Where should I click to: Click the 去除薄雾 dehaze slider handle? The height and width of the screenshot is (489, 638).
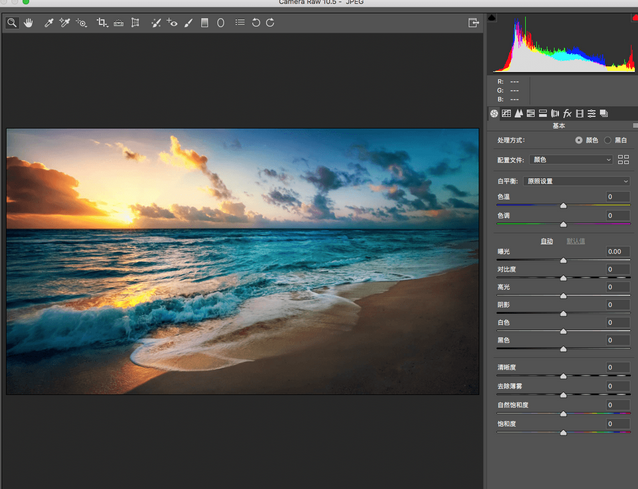point(563,395)
